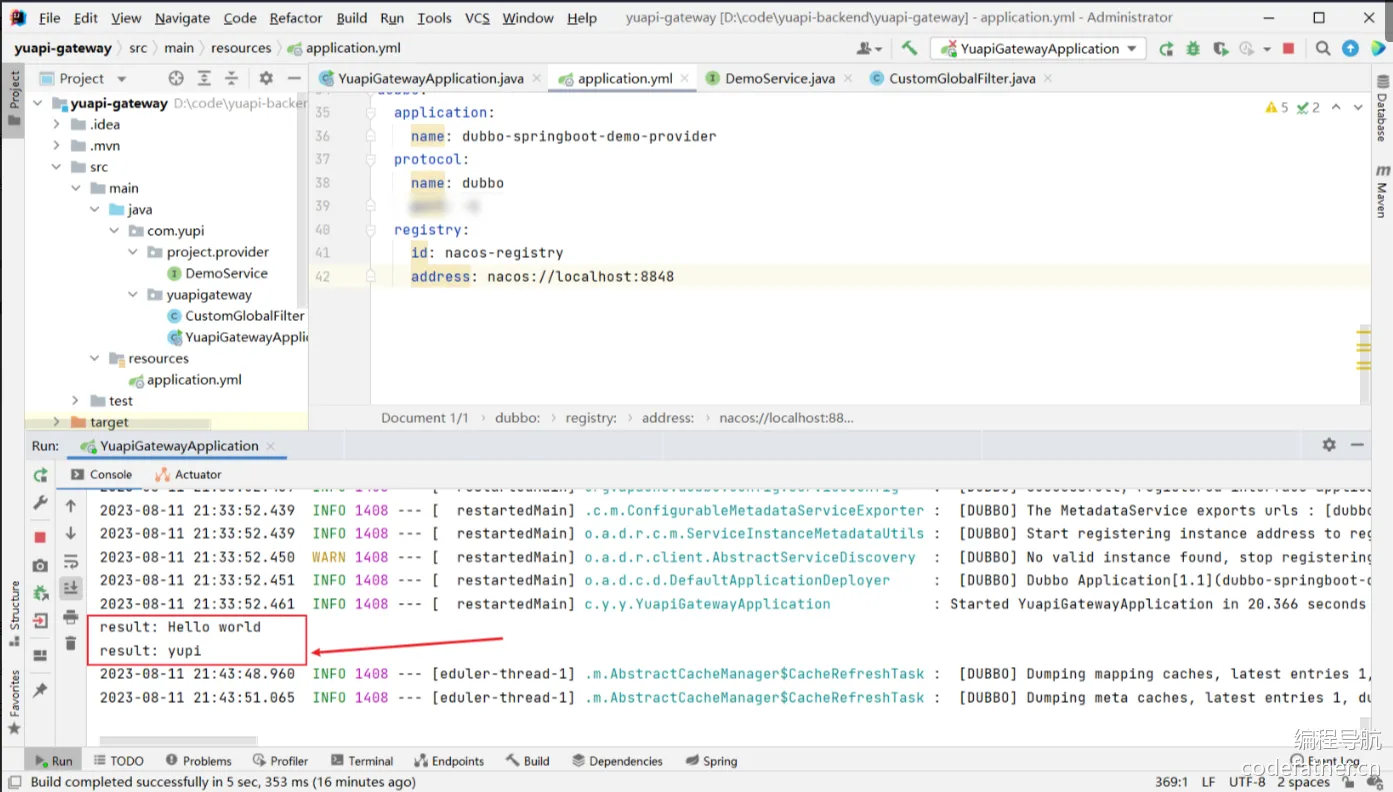Print console output with the printer icon
The image size is (1393, 792).
click(70, 617)
